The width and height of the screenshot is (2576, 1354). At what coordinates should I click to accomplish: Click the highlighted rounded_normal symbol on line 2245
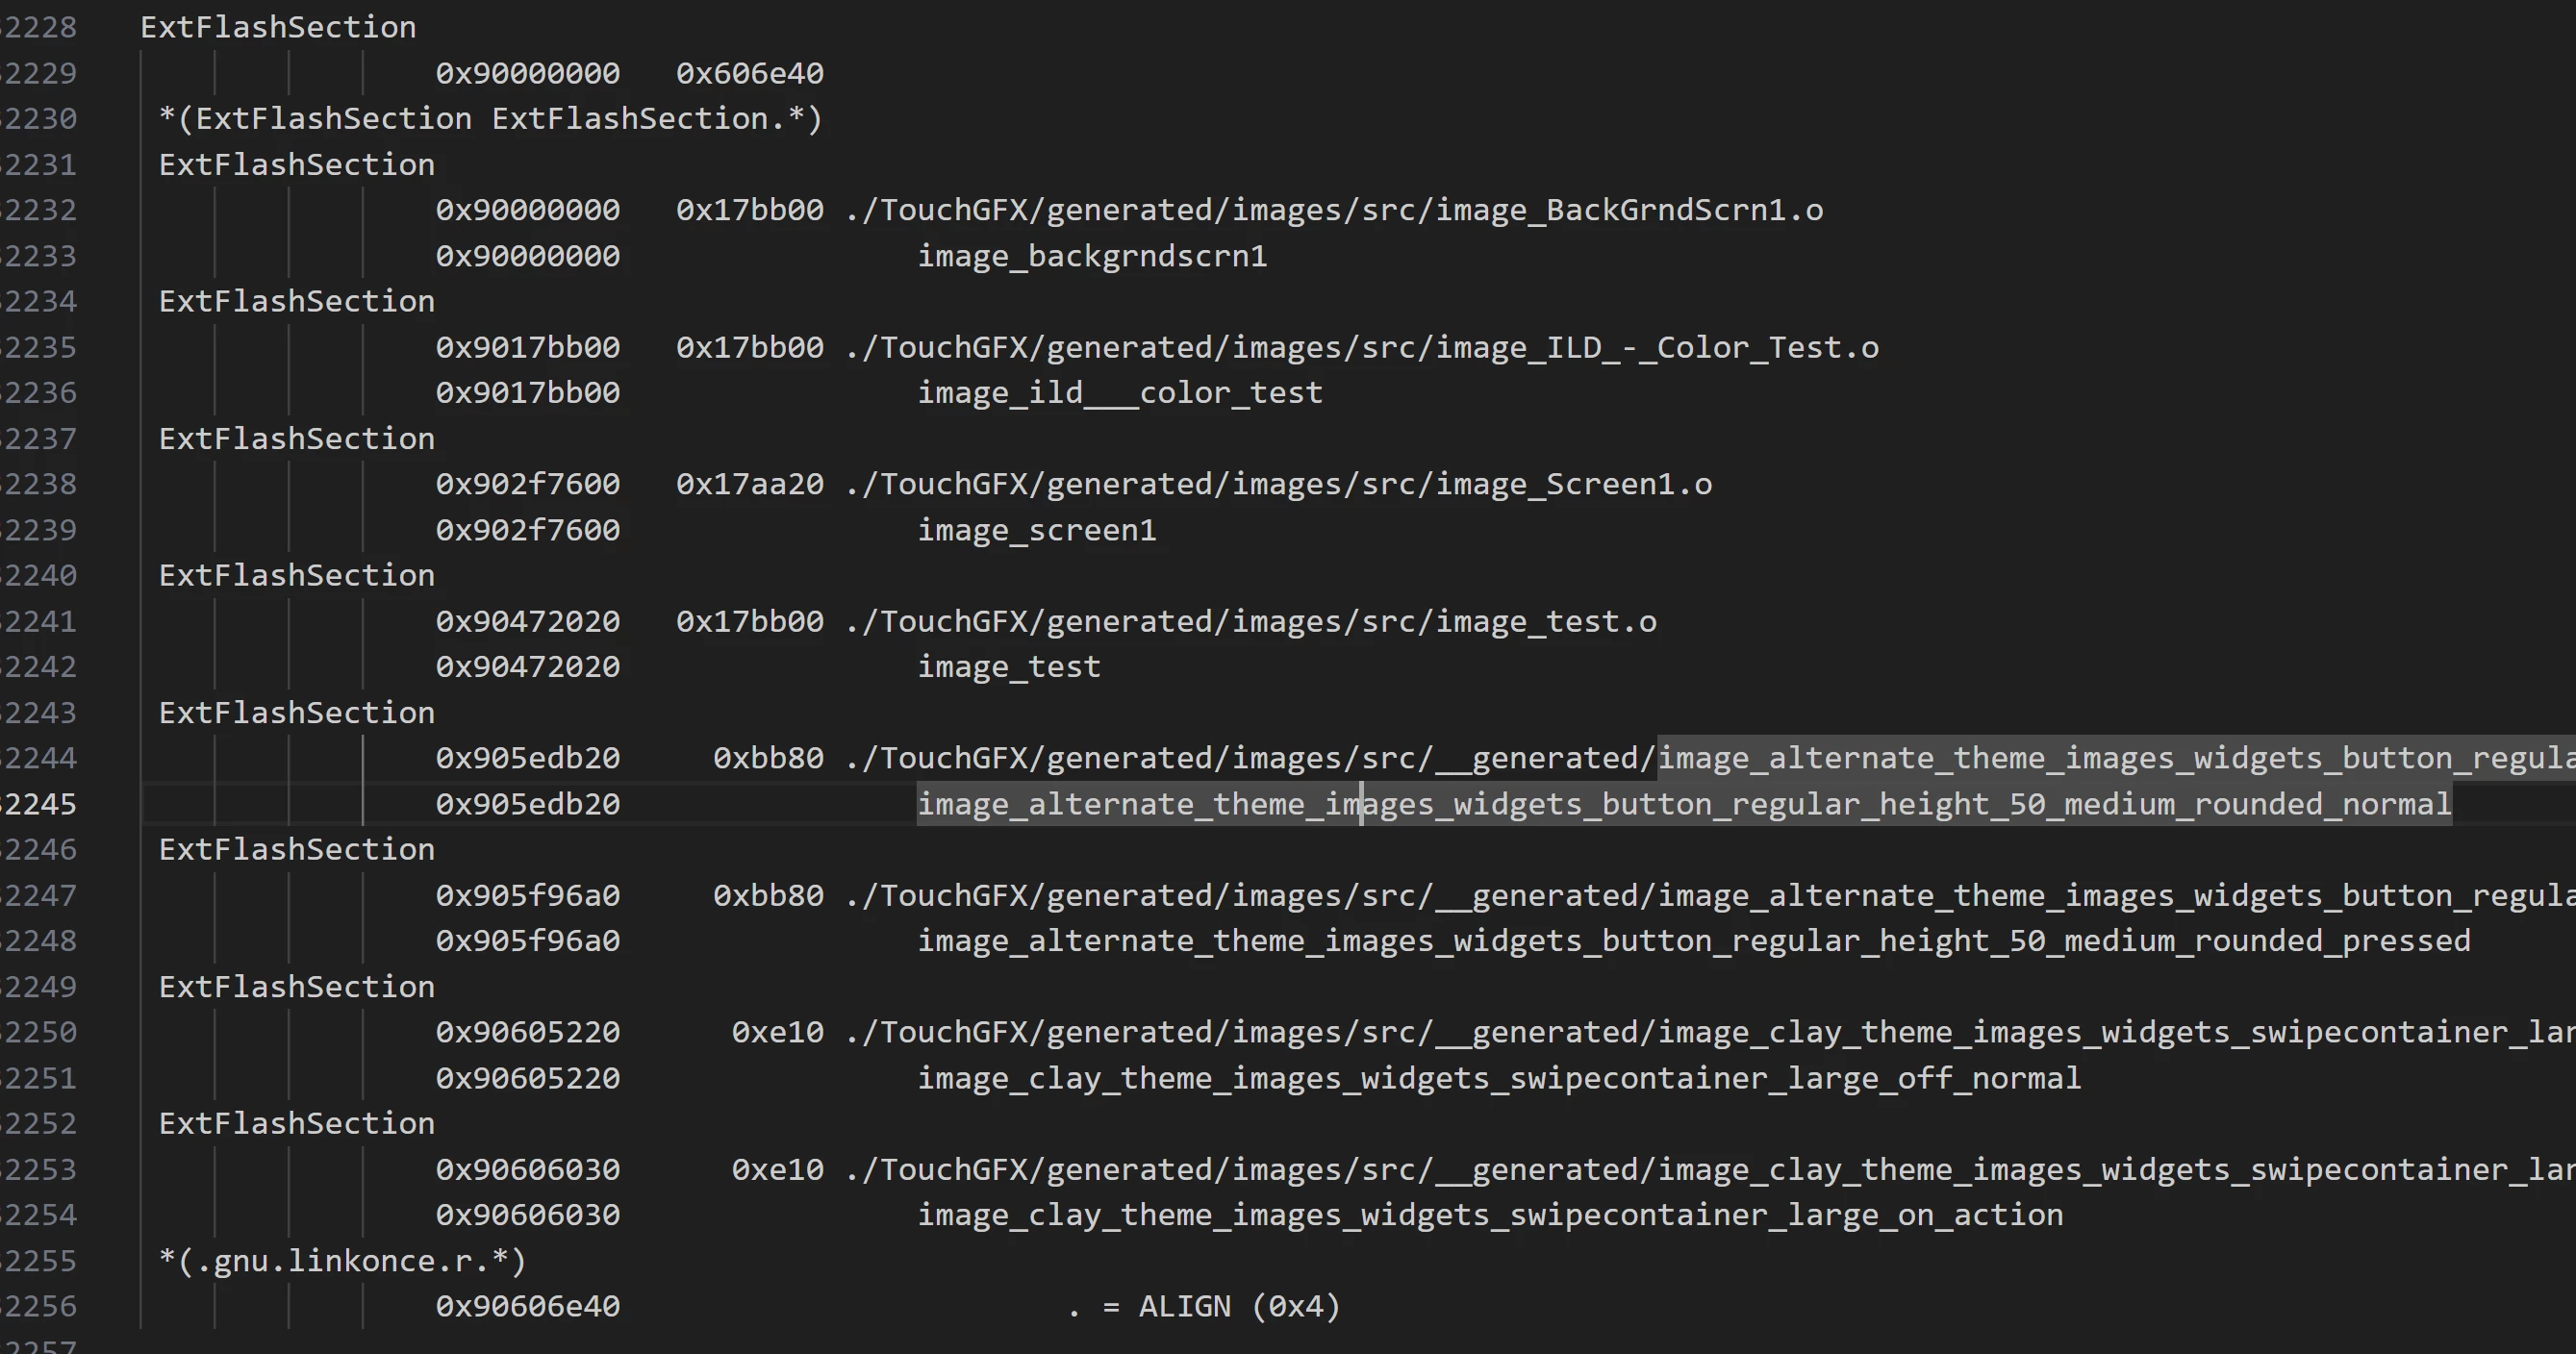pyautogui.click(x=1684, y=804)
